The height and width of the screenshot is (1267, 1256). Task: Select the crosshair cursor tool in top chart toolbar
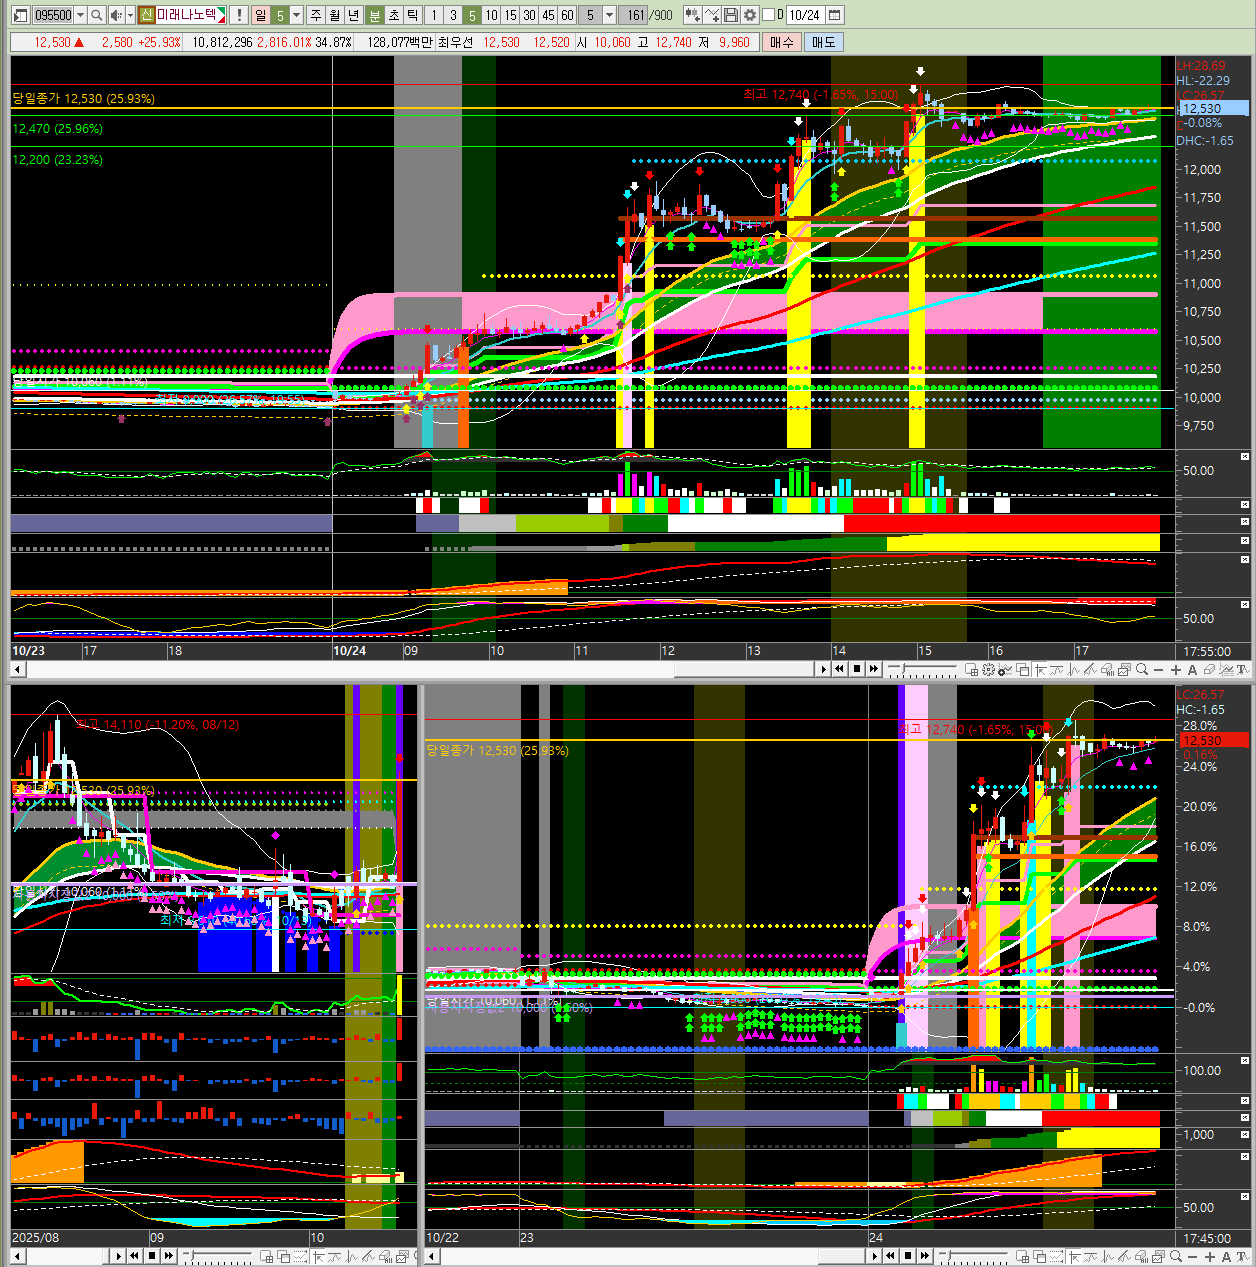[1040, 670]
